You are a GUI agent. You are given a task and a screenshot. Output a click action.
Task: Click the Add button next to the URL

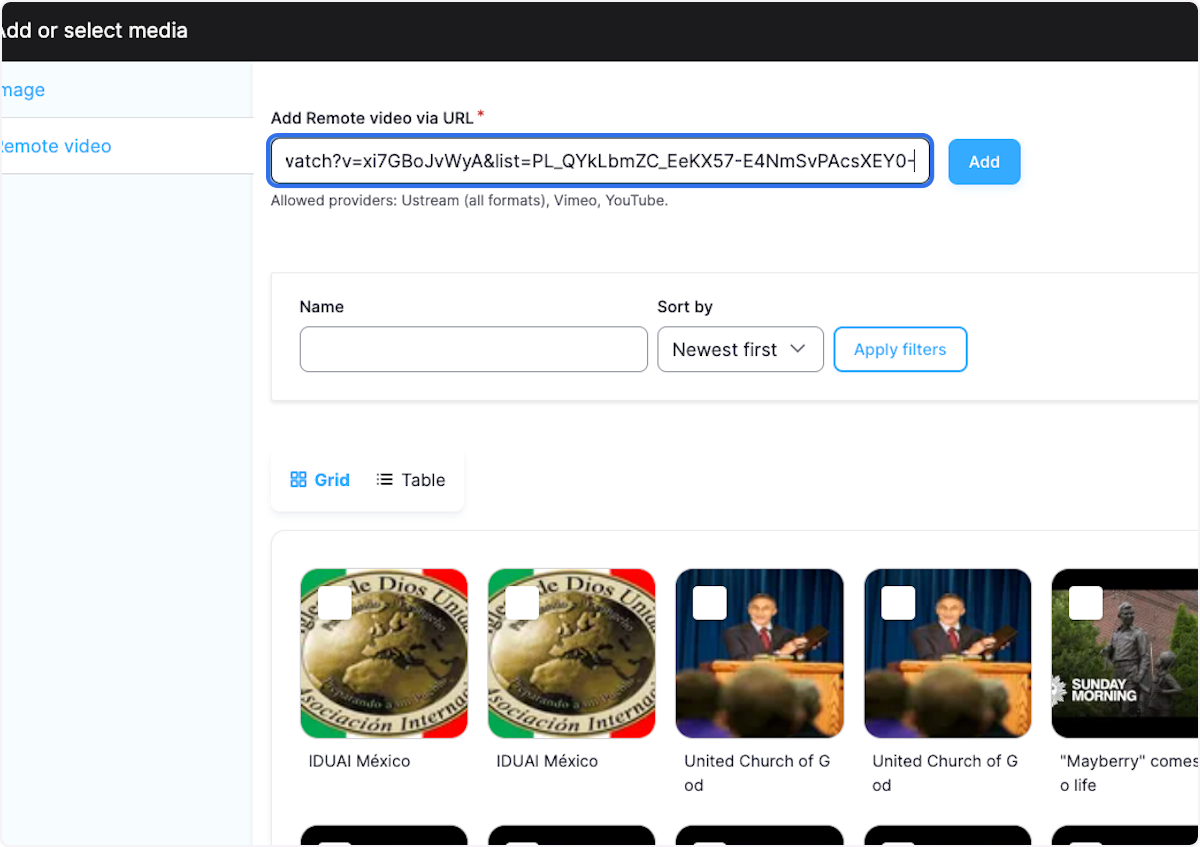coord(983,161)
